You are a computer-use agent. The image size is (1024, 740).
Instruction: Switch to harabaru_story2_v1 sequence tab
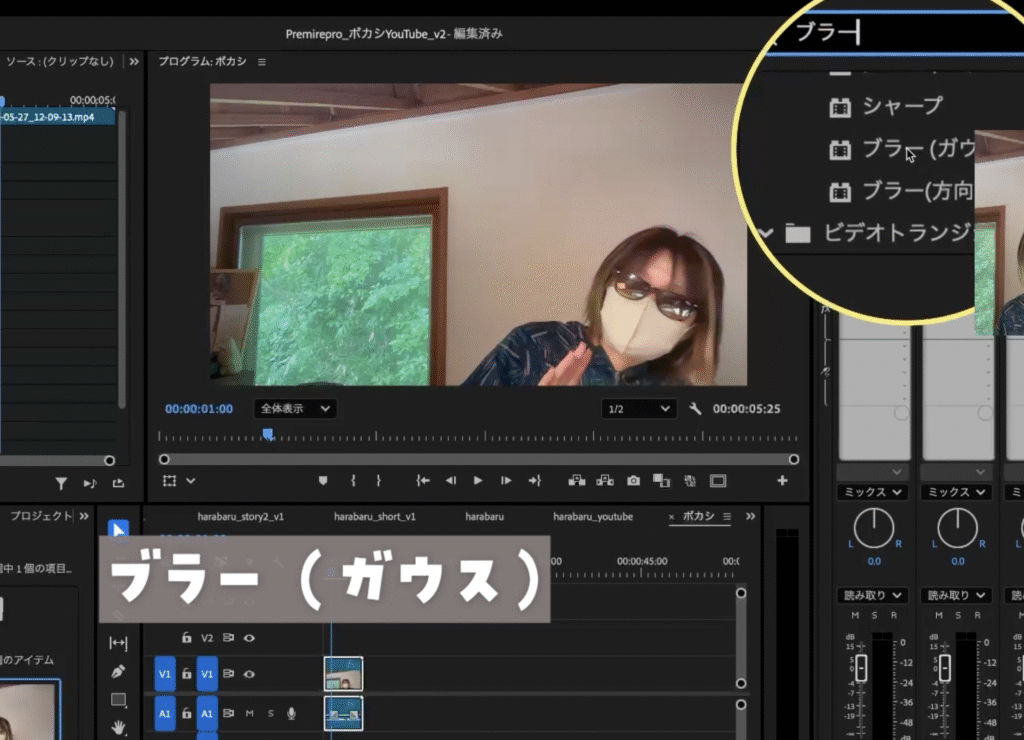tap(240, 517)
